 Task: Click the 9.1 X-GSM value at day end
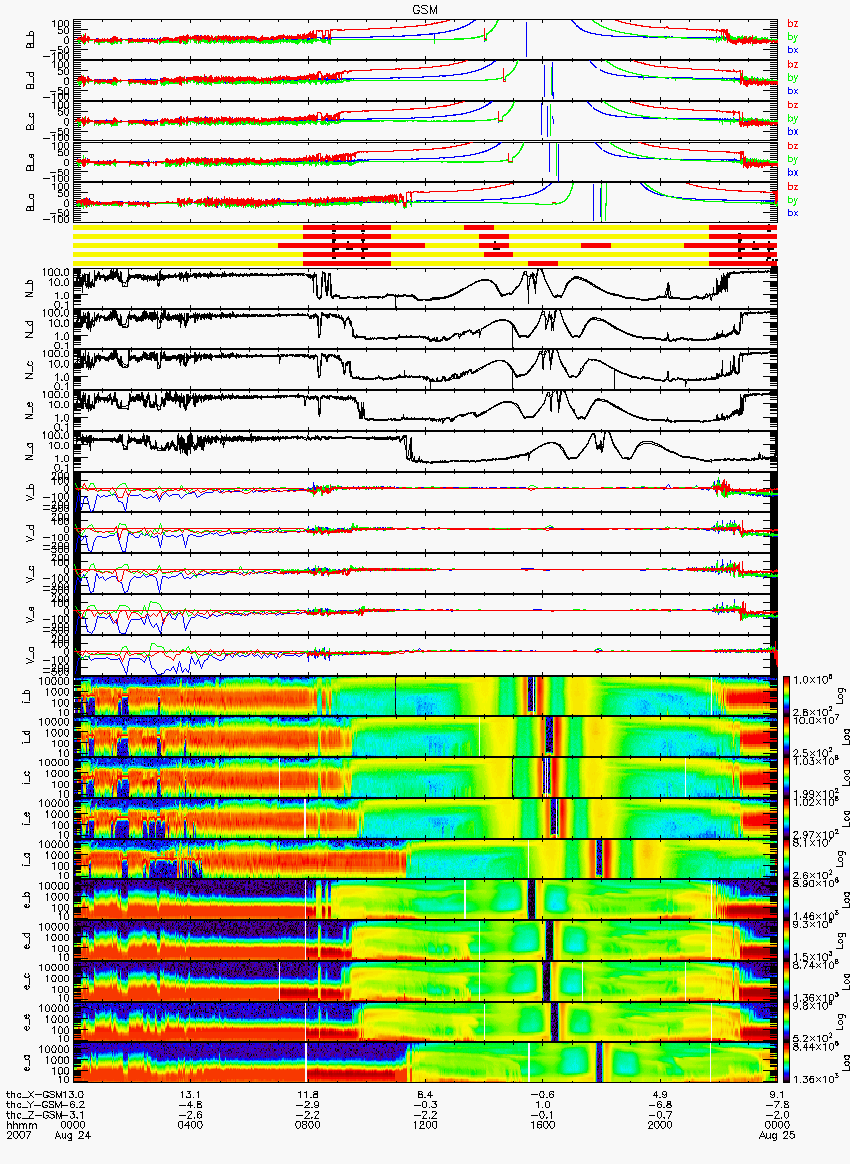point(777,1095)
